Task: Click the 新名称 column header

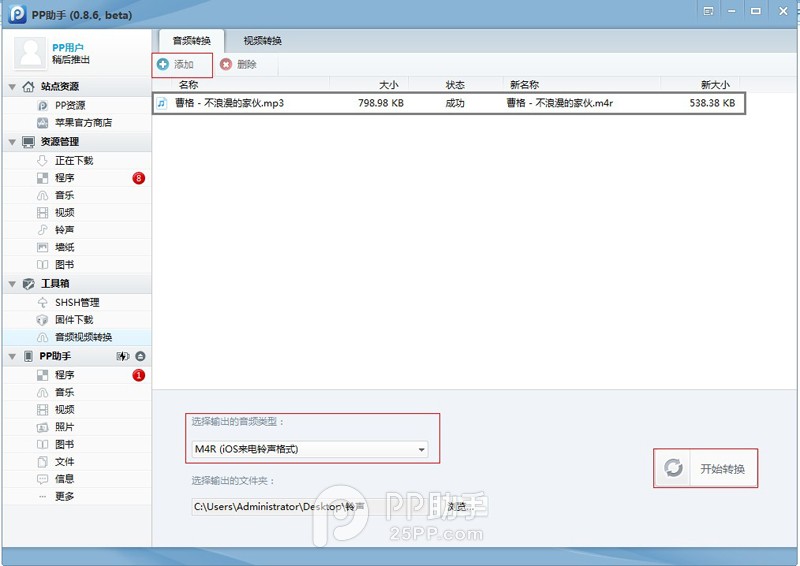Action: (x=524, y=85)
